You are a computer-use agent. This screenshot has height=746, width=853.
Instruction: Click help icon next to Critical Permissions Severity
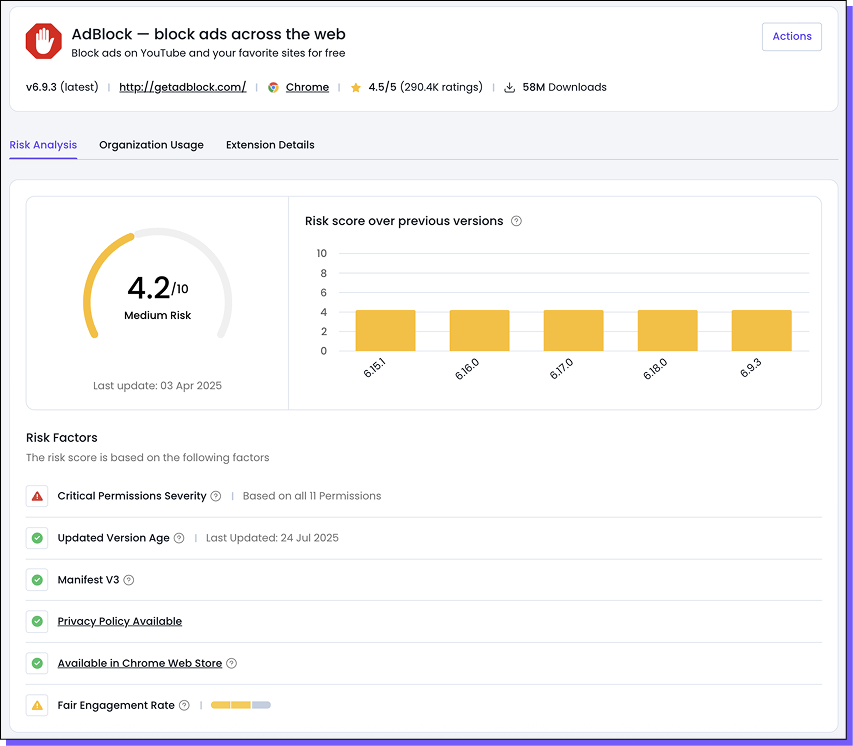pyautogui.click(x=216, y=496)
